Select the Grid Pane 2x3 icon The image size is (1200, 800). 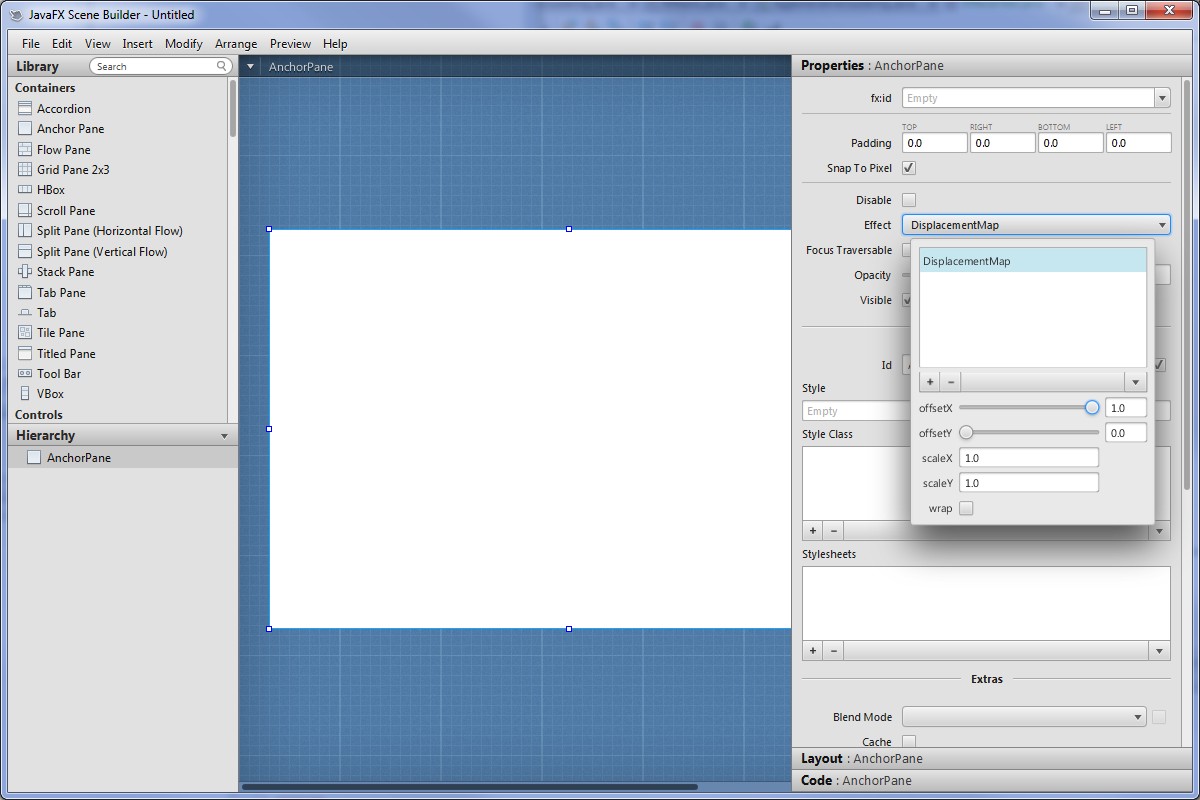[25, 170]
